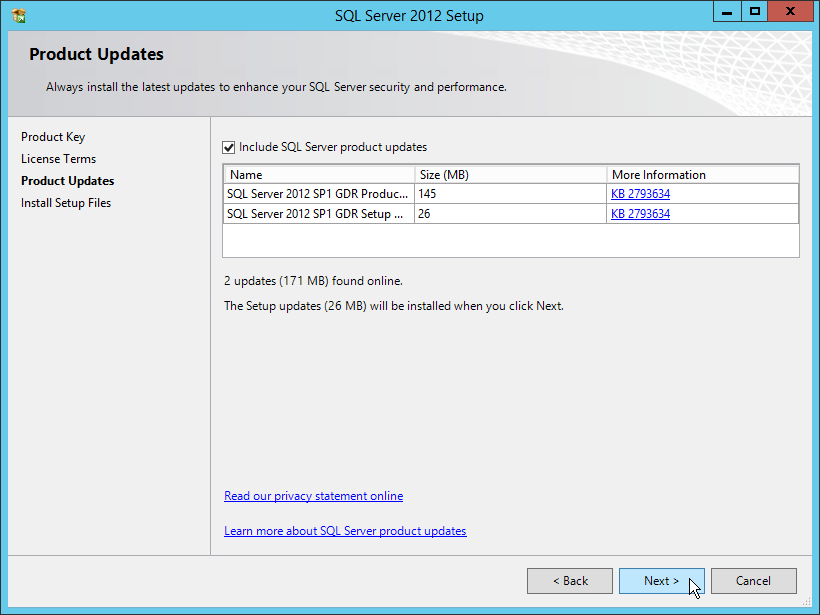Screen dimensions: 820x615
Task: Select the License Terms step in the sidebar
Action: pyautogui.click(x=58, y=158)
